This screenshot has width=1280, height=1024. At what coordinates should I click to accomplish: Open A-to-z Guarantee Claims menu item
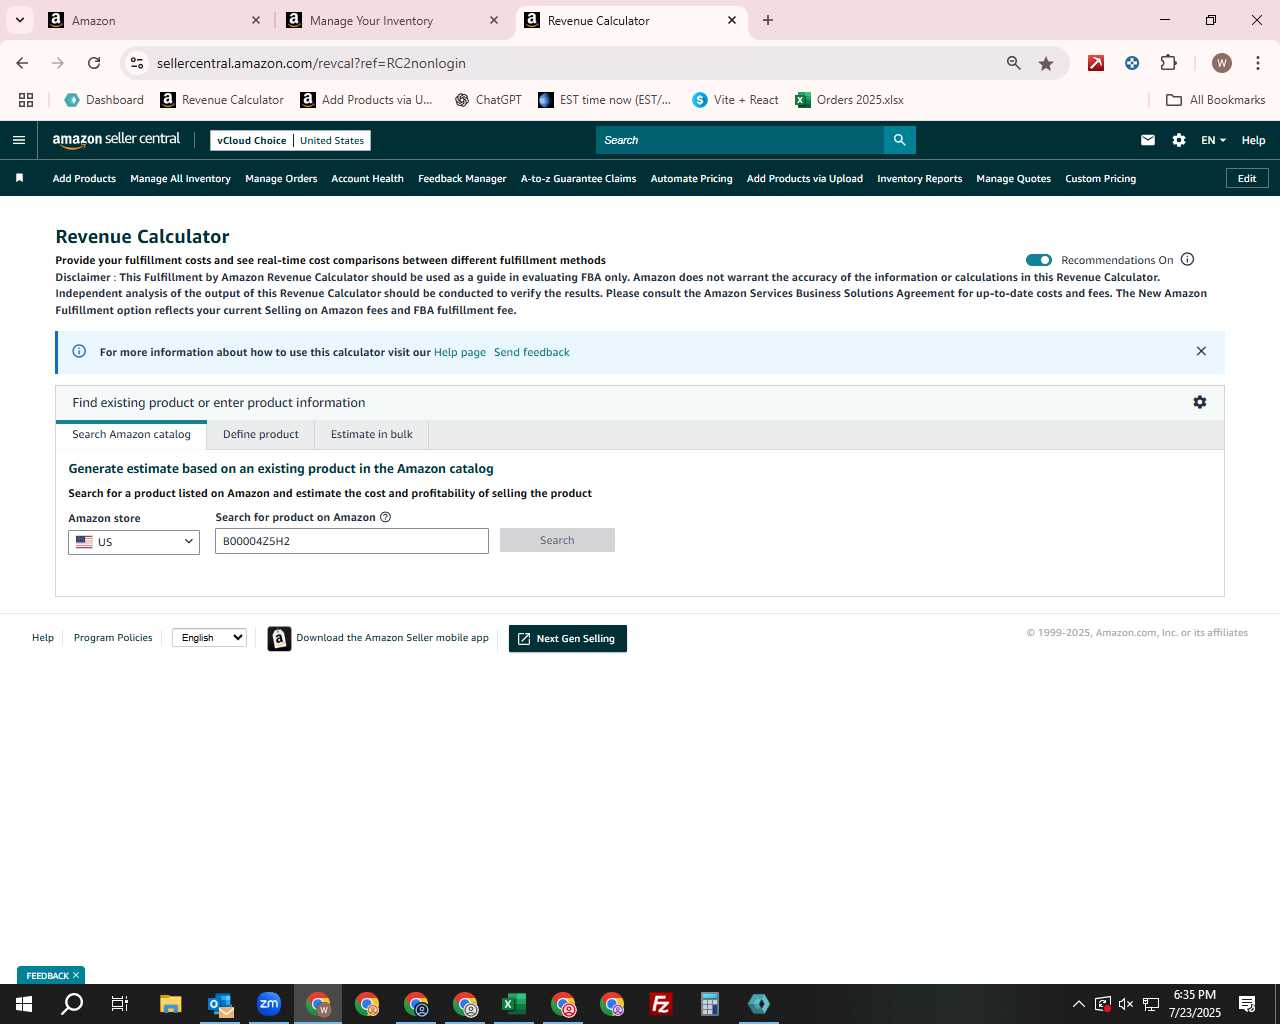[578, 178]
